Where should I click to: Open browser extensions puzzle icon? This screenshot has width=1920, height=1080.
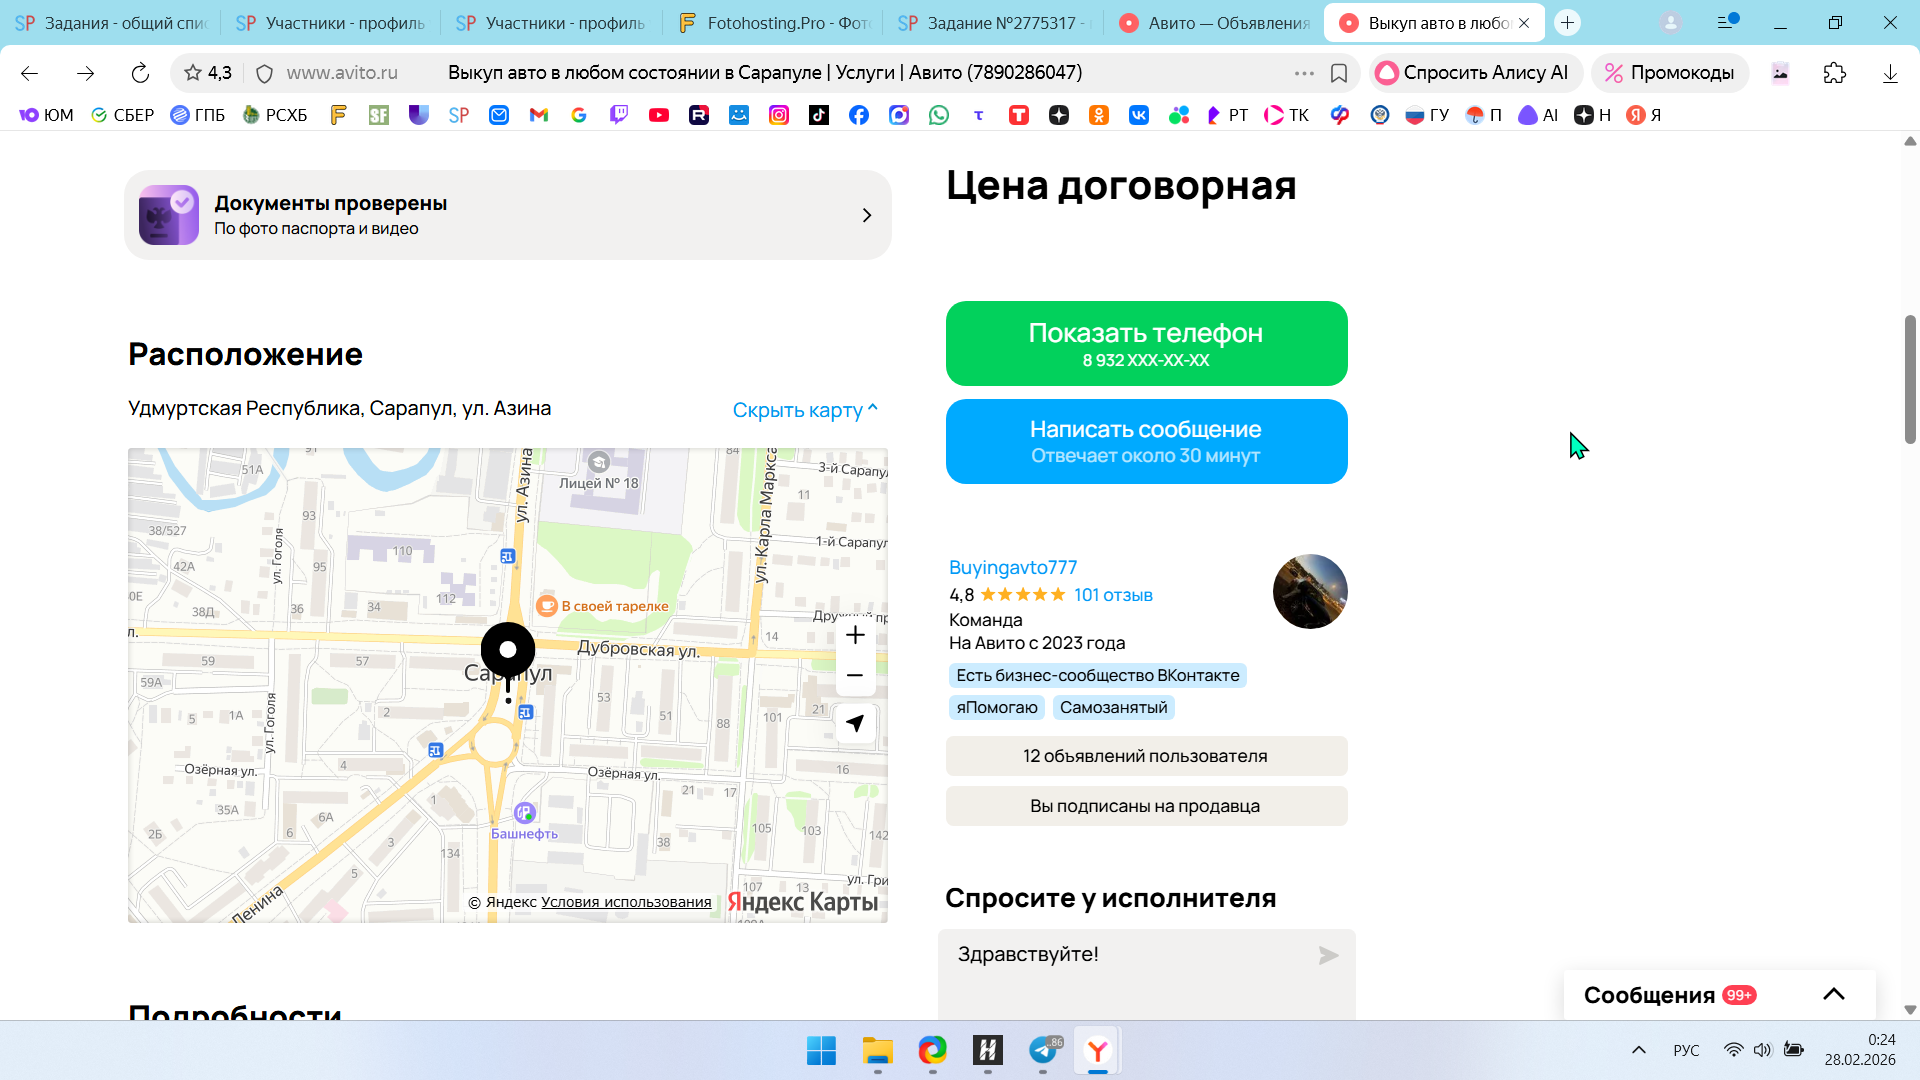tap(1834, 73)
